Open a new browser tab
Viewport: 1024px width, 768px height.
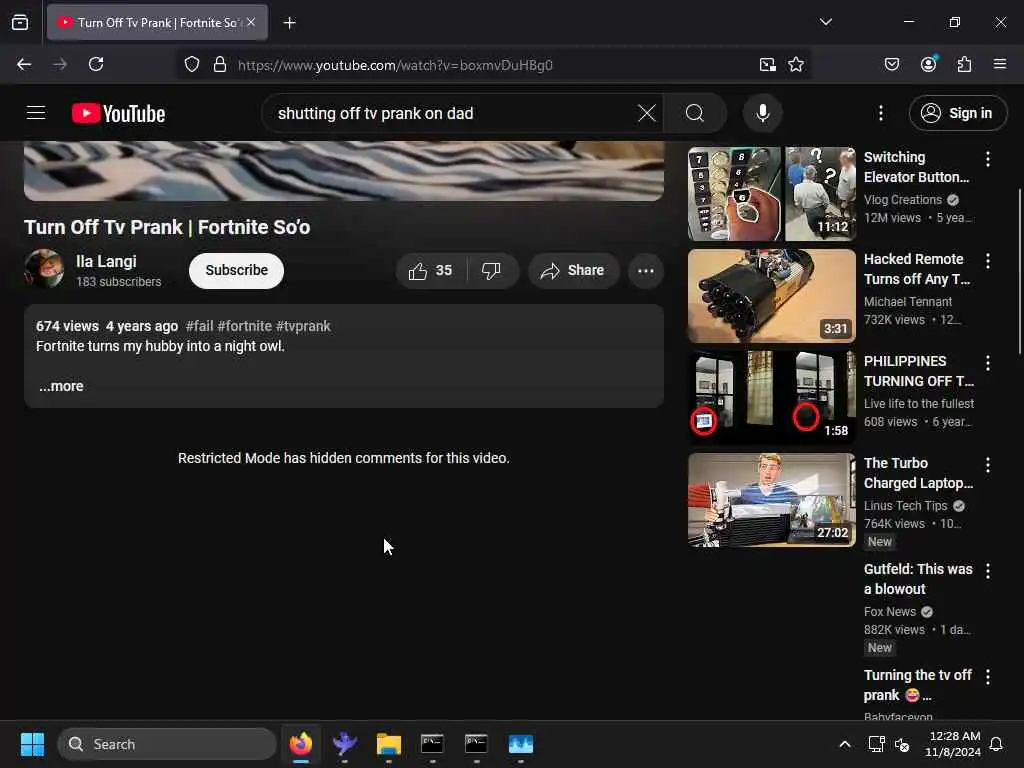[x=289, y=23]
